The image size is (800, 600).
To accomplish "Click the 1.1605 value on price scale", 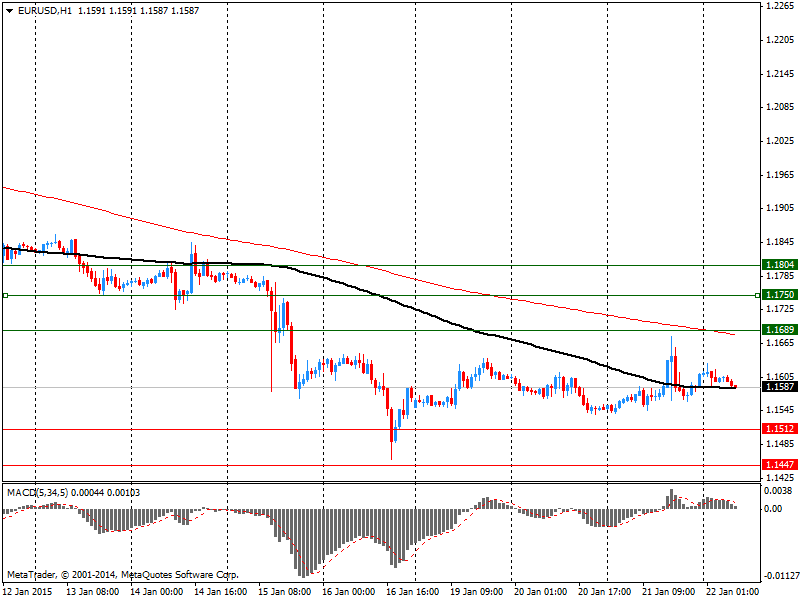I will coord(781,377).
